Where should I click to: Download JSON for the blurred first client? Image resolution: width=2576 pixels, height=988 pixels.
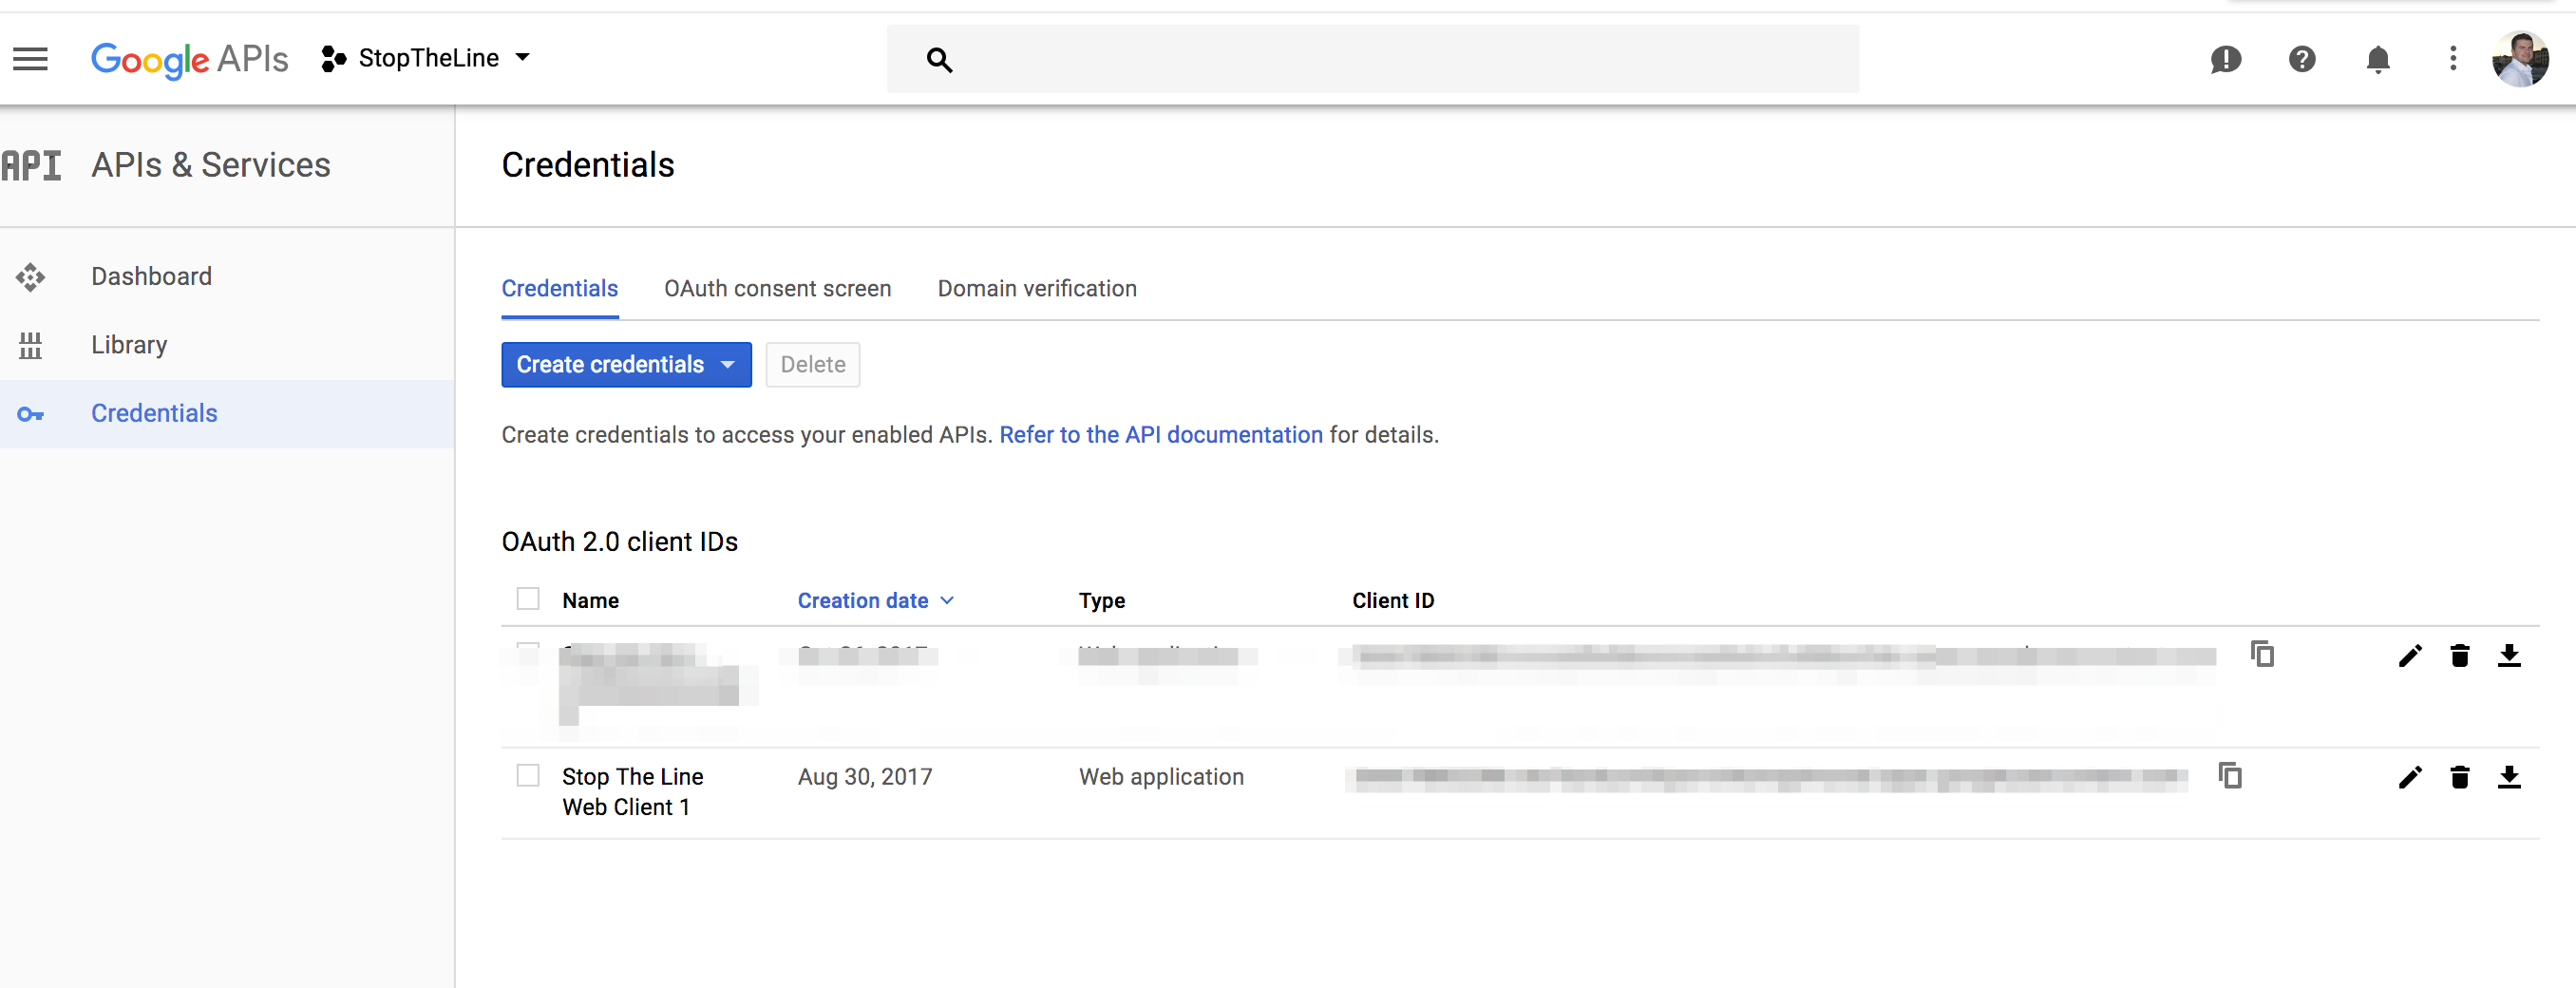tap(2508, 656)
